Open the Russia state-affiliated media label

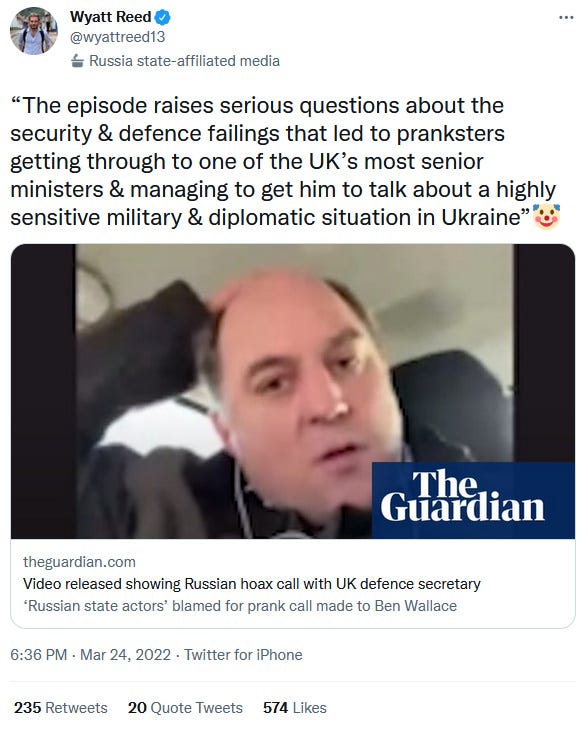184,61
